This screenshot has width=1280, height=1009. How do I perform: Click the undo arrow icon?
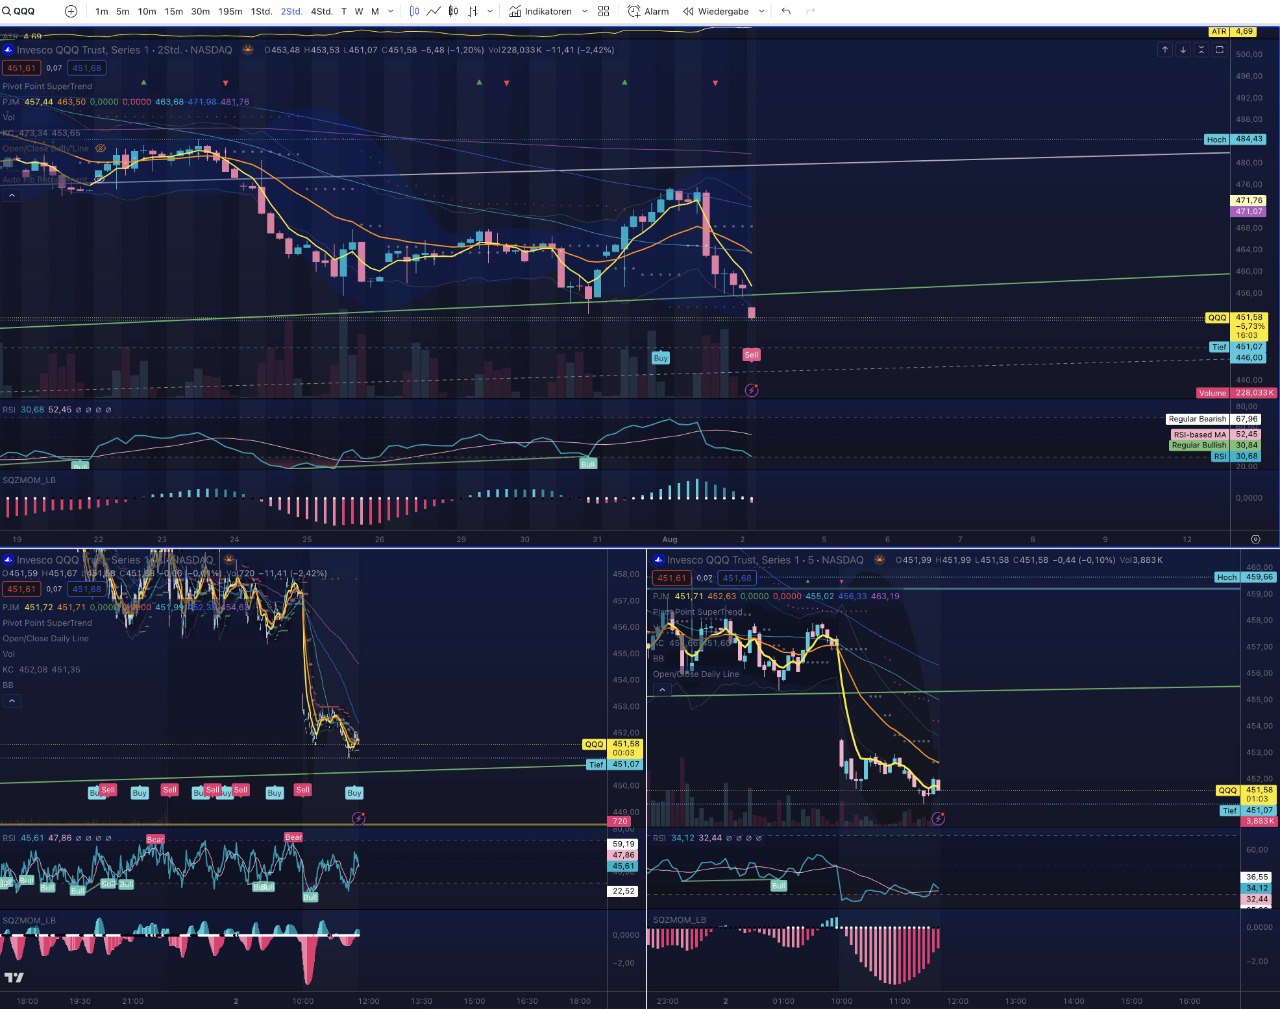coord(786,11)
